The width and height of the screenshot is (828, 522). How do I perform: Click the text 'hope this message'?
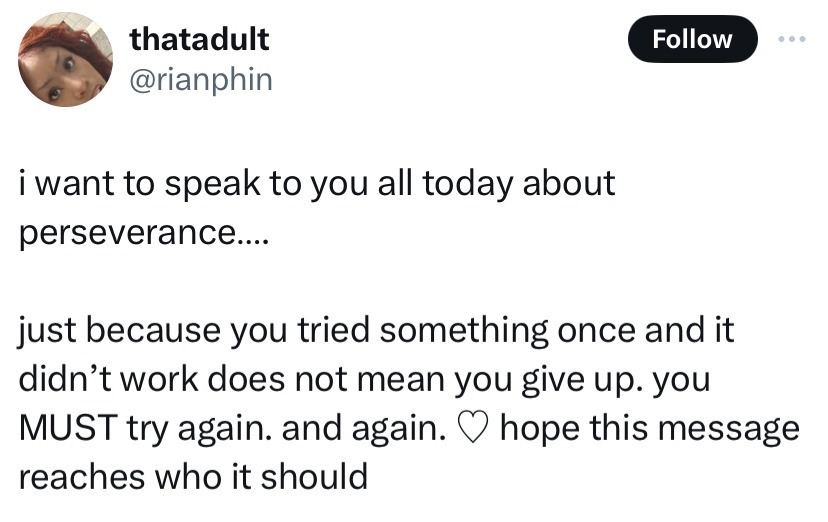tap(650, 429)
